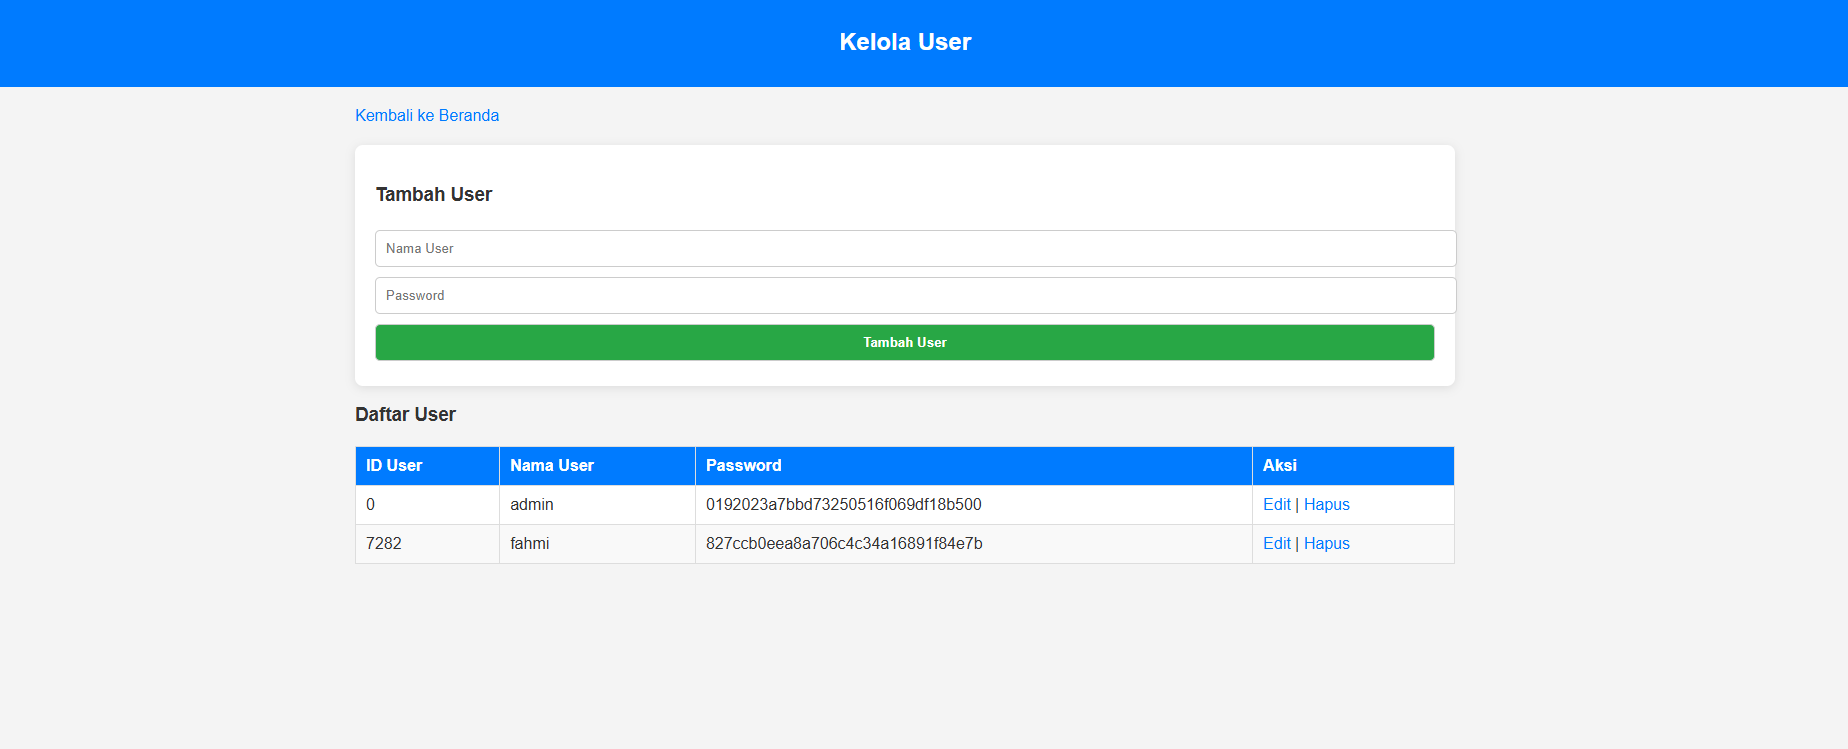Image resolution: width=1848 pixels, height=749 pixels.
Task: Edit the fahmi user row
Action: pyautogui.click(x=1277, y=544)
